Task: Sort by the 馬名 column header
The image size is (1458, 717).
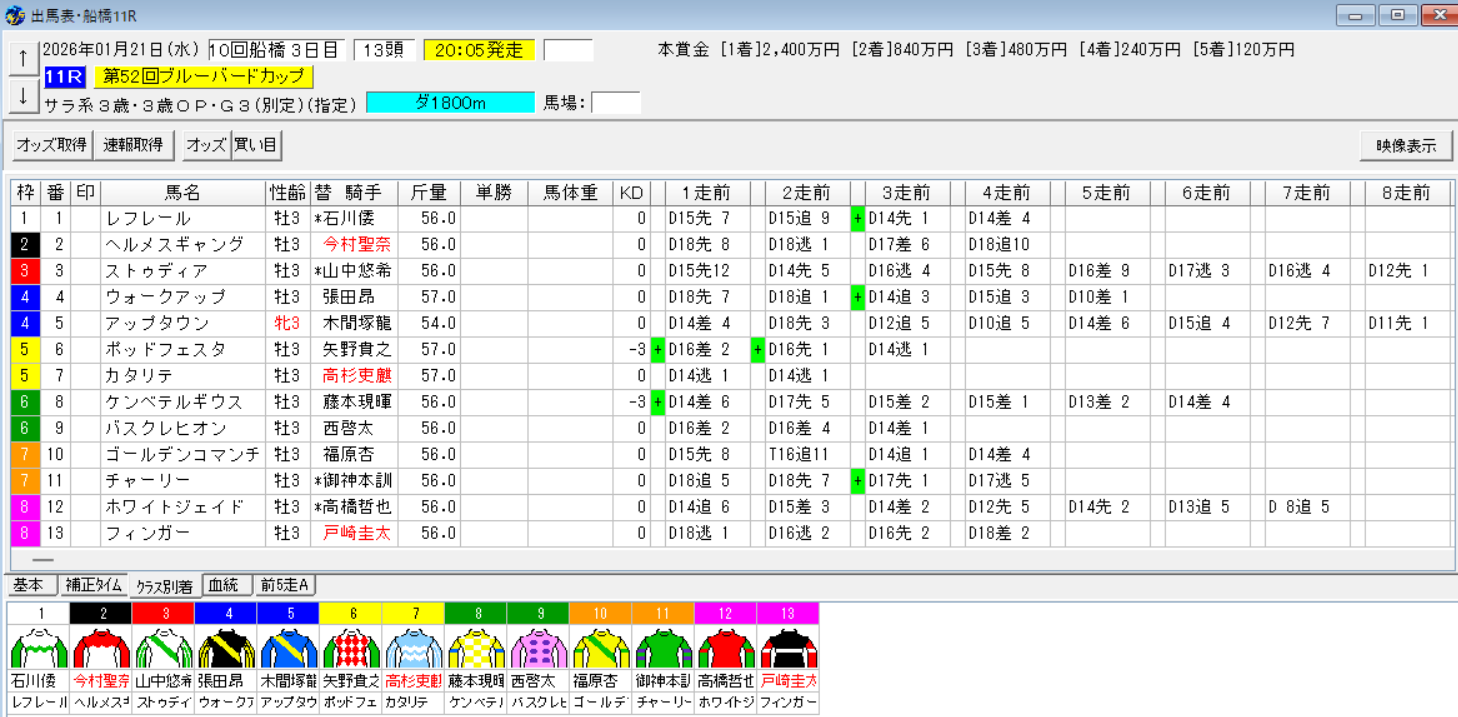Action: (x=182, y=193)
